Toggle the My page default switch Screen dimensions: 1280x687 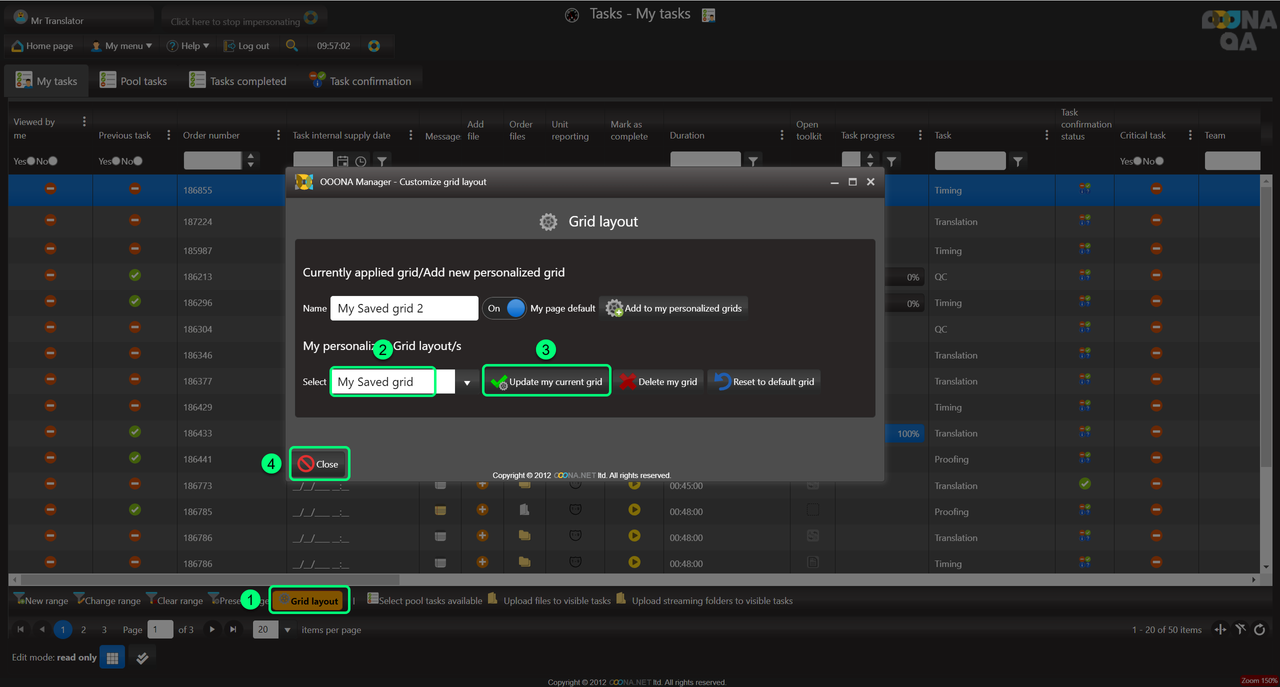click(x=506, y=308)
